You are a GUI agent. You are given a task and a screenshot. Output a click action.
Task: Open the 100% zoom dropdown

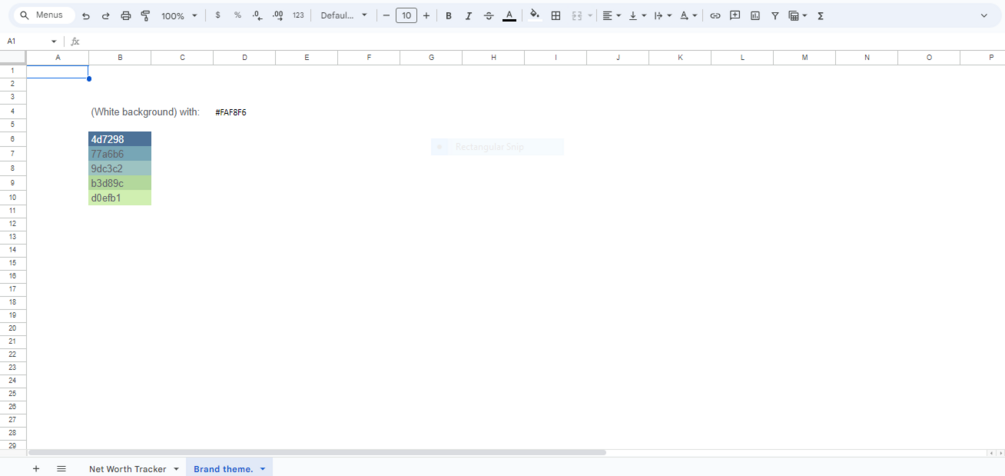tap(179, 16)
